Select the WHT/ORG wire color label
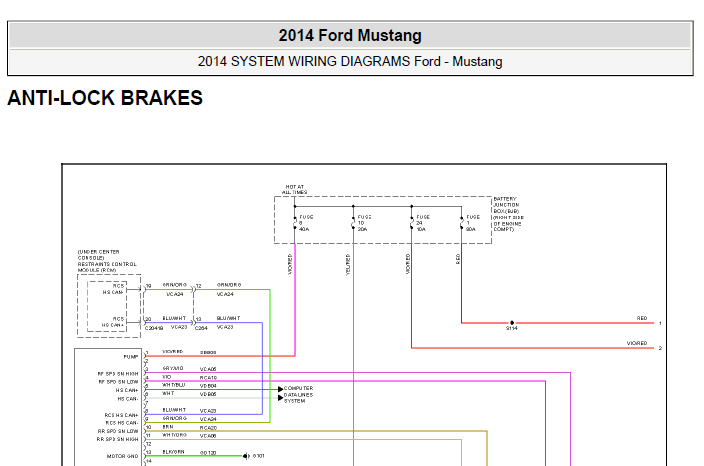The height and width of the screenshot is (466, 704). coord(174,435)
